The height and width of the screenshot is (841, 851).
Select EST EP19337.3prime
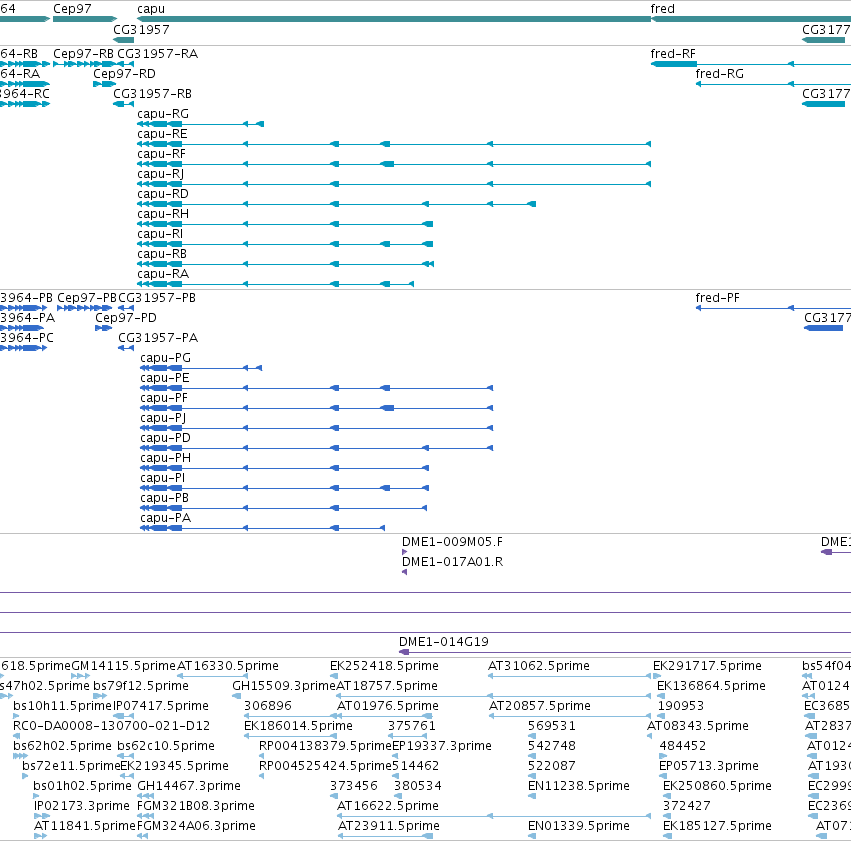tap(442, 746)
